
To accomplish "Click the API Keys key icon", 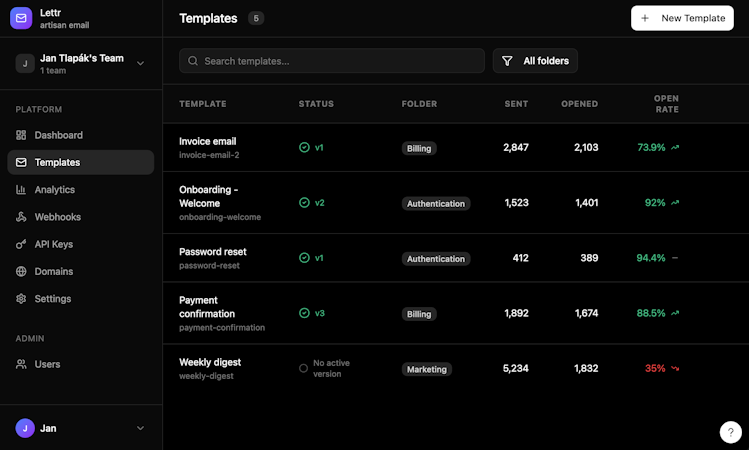I will [x=22, y=244].
